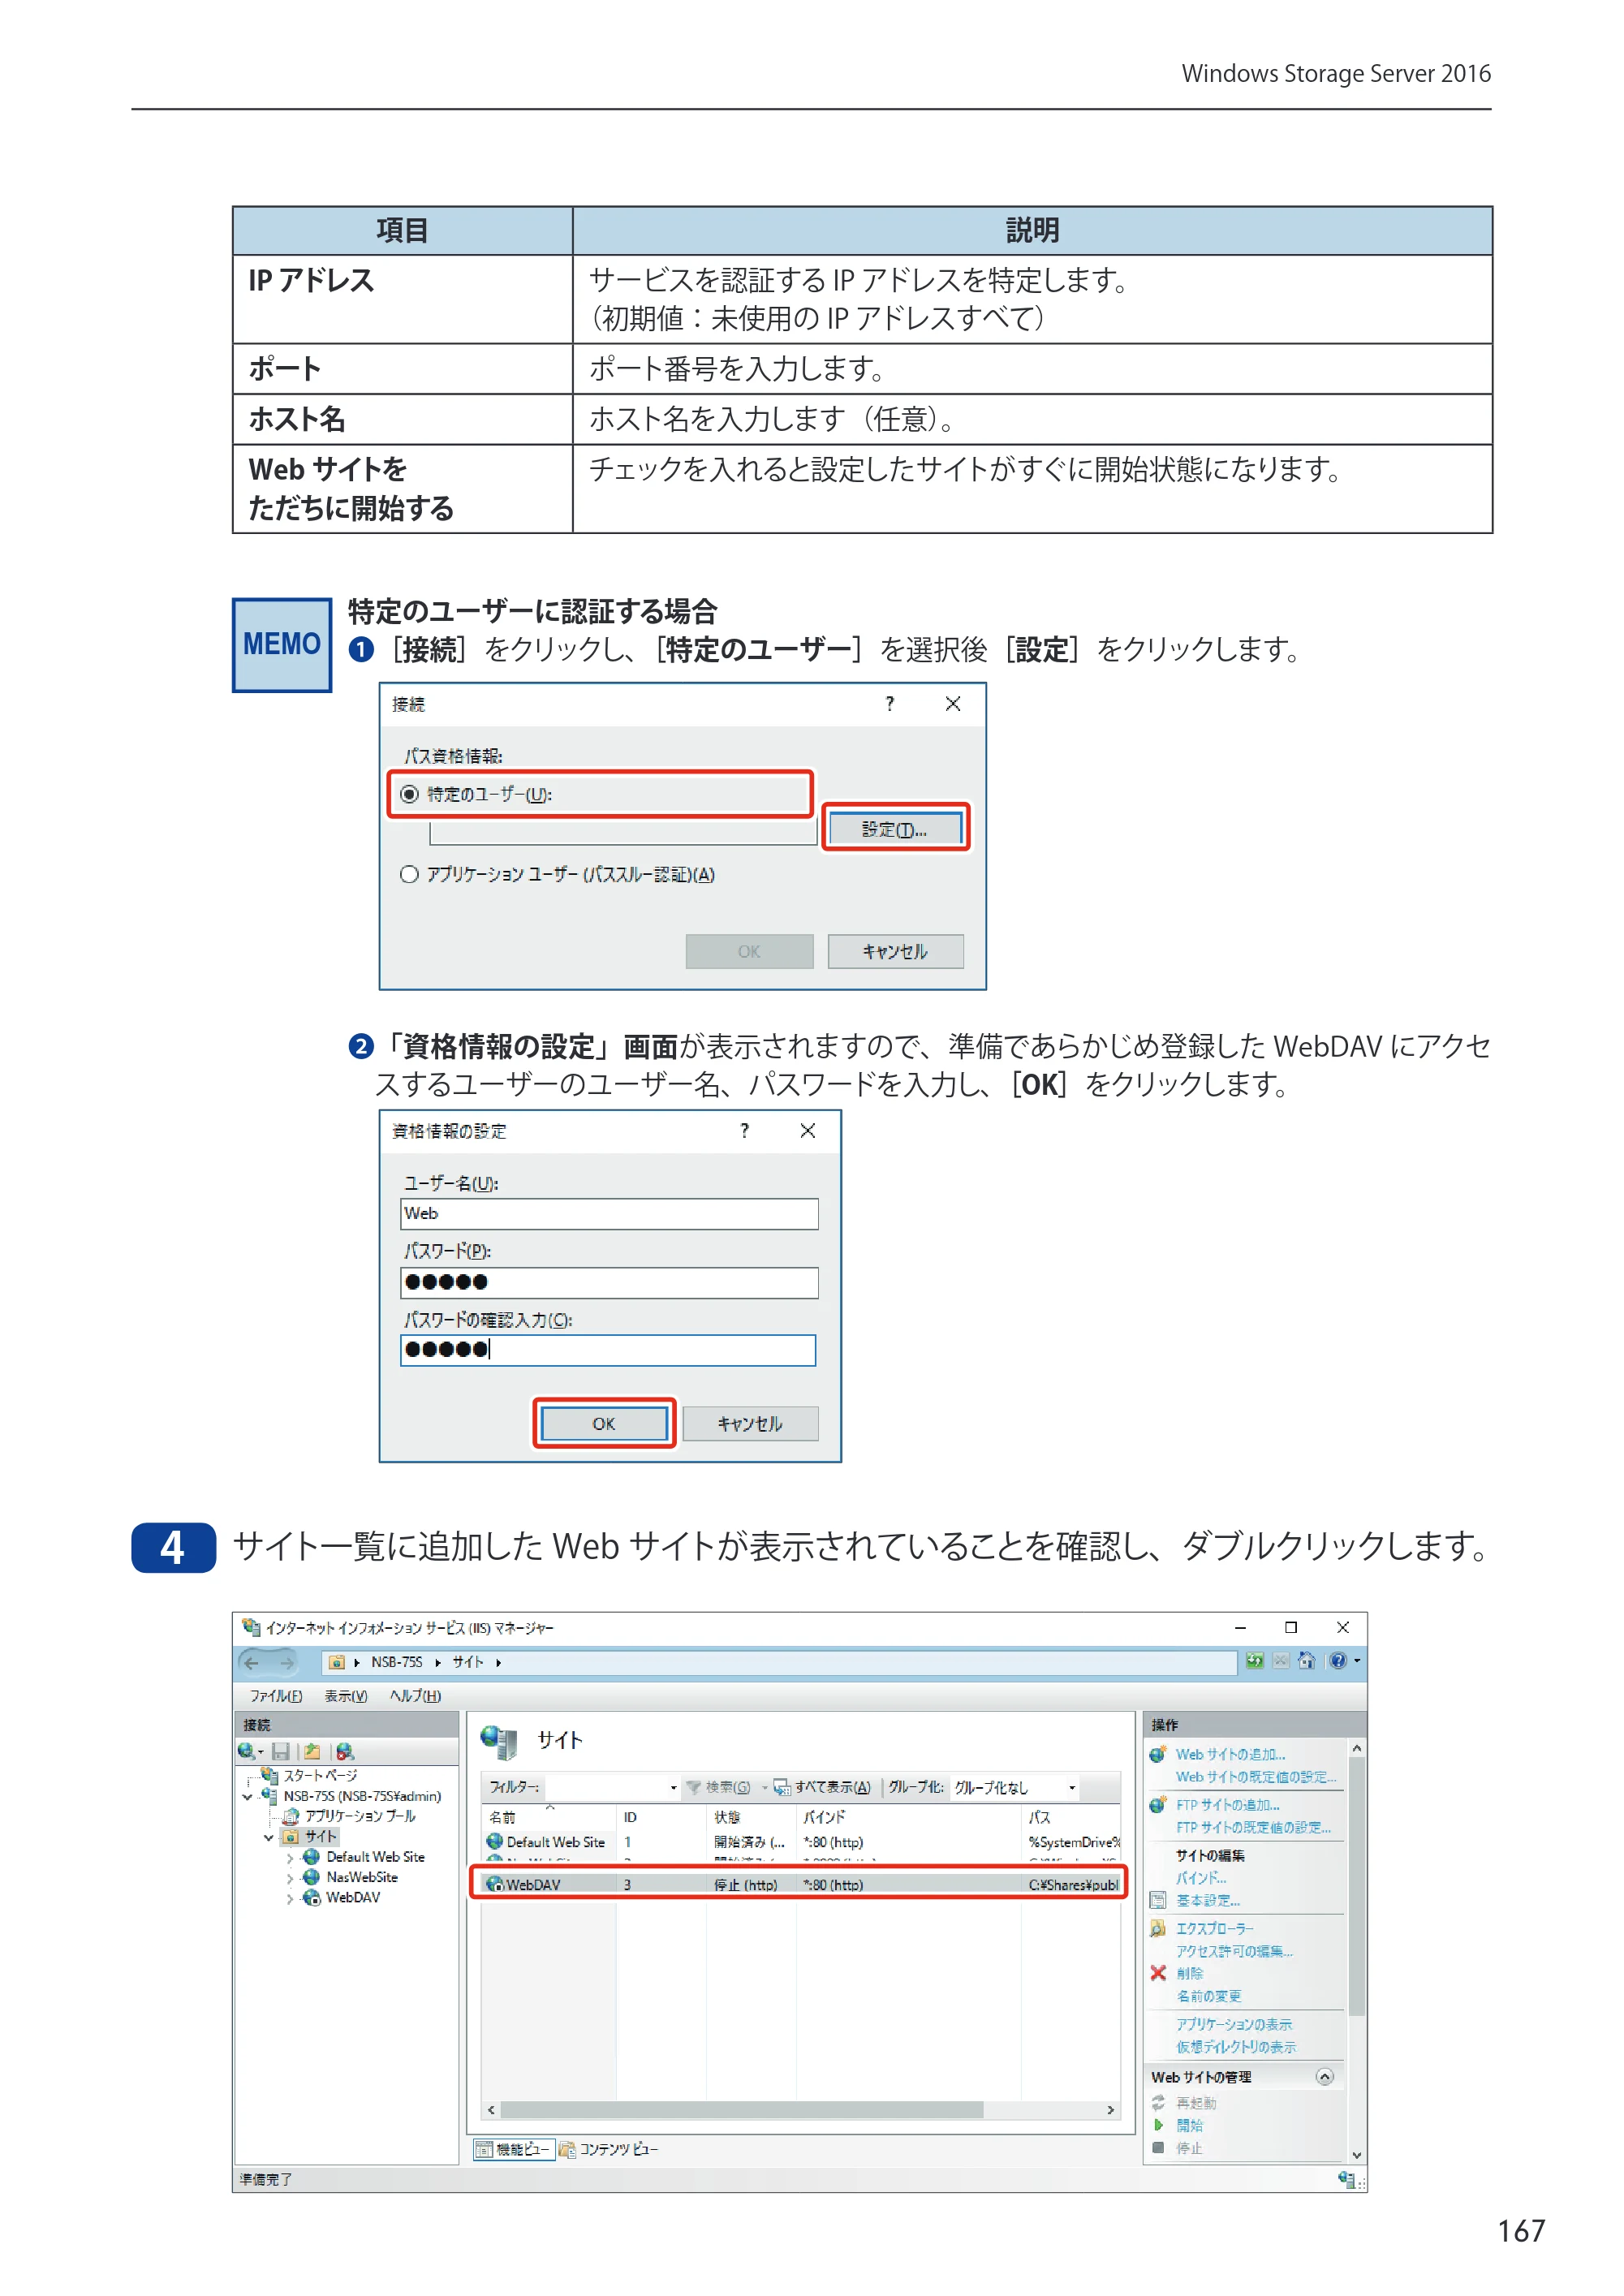Expand the NasWebSite tree node

(290, 1878)
